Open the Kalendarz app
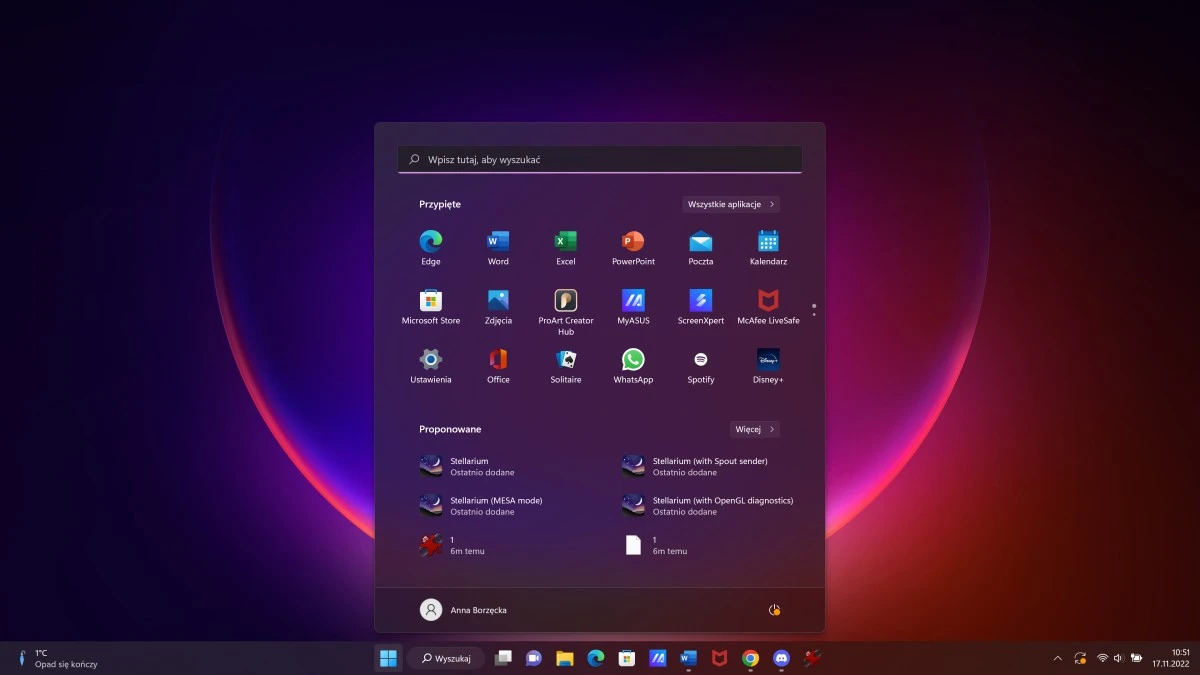Viewport: 1200px width, 675px height. 767,247
